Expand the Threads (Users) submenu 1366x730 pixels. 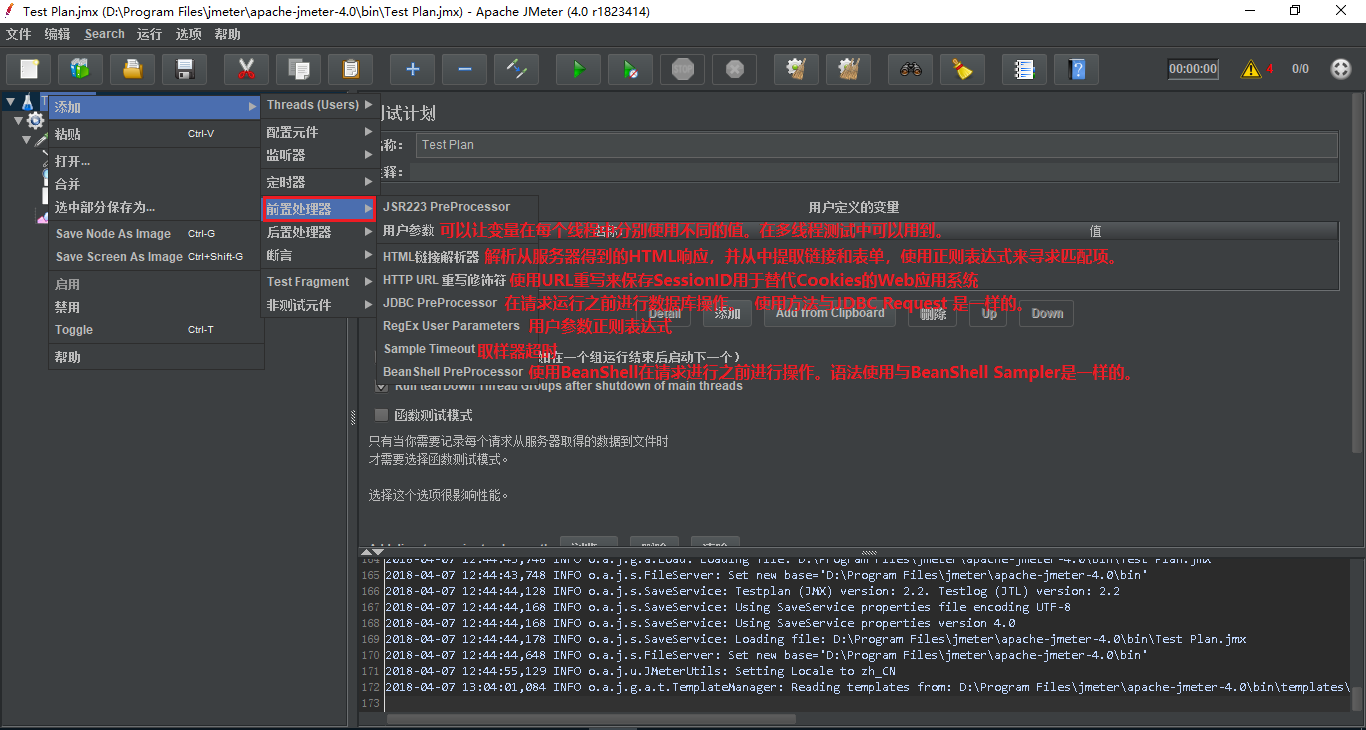click(319, 105)
